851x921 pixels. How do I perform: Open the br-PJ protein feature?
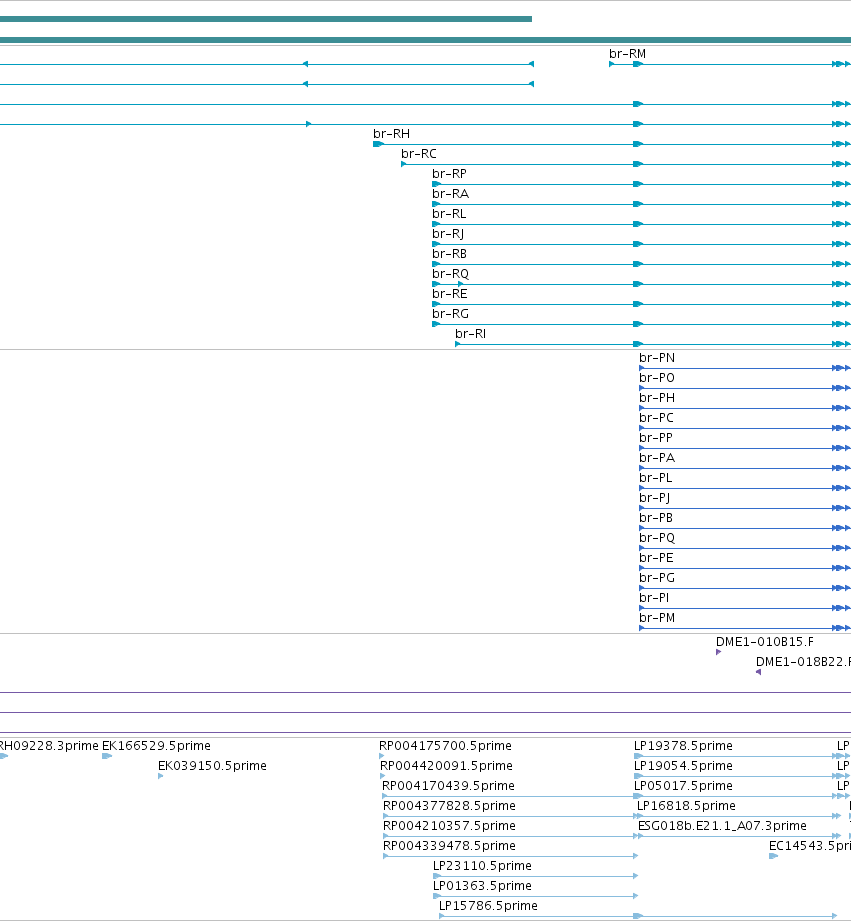745,508
